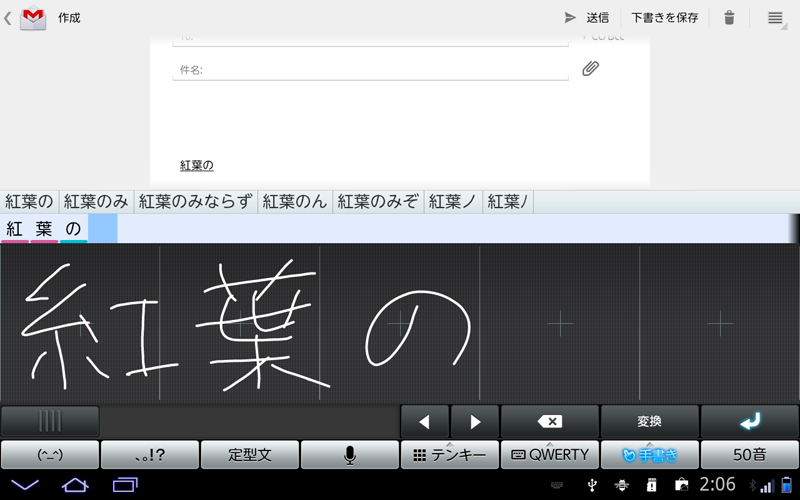800x500 pixels.
Task: Move cursor right with arrow key
Action: click(x=475, y=421)
